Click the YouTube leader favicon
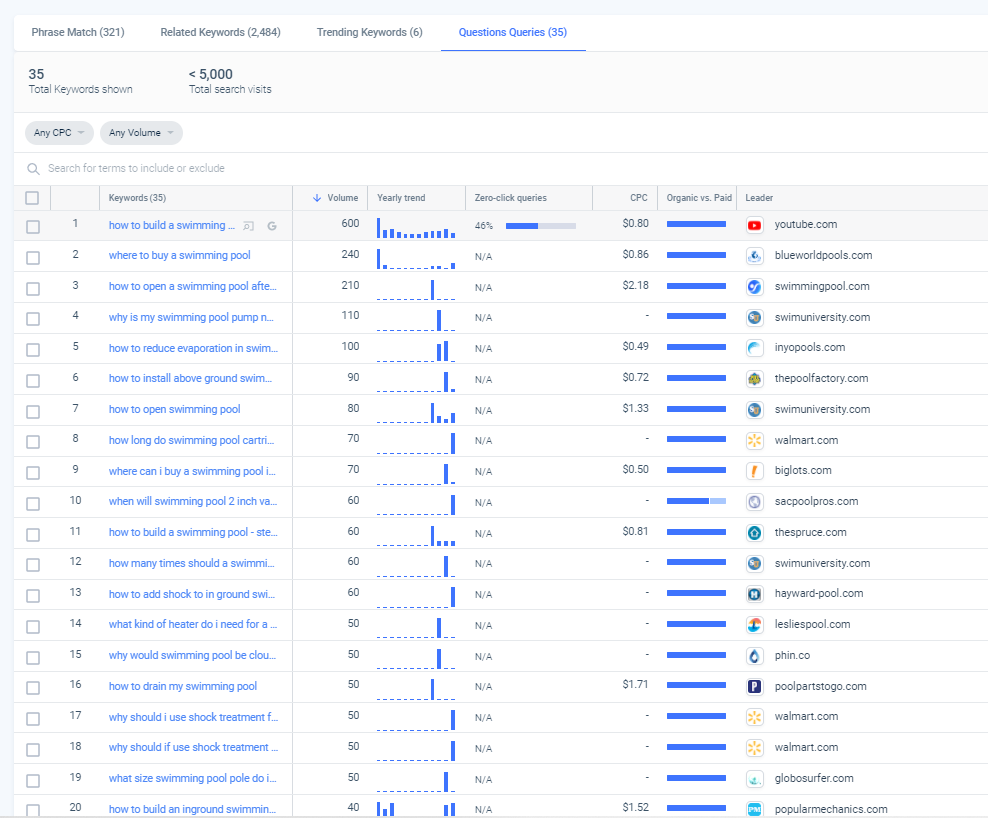The width and height of the screenshot is (988, 818). click(755, 225)
